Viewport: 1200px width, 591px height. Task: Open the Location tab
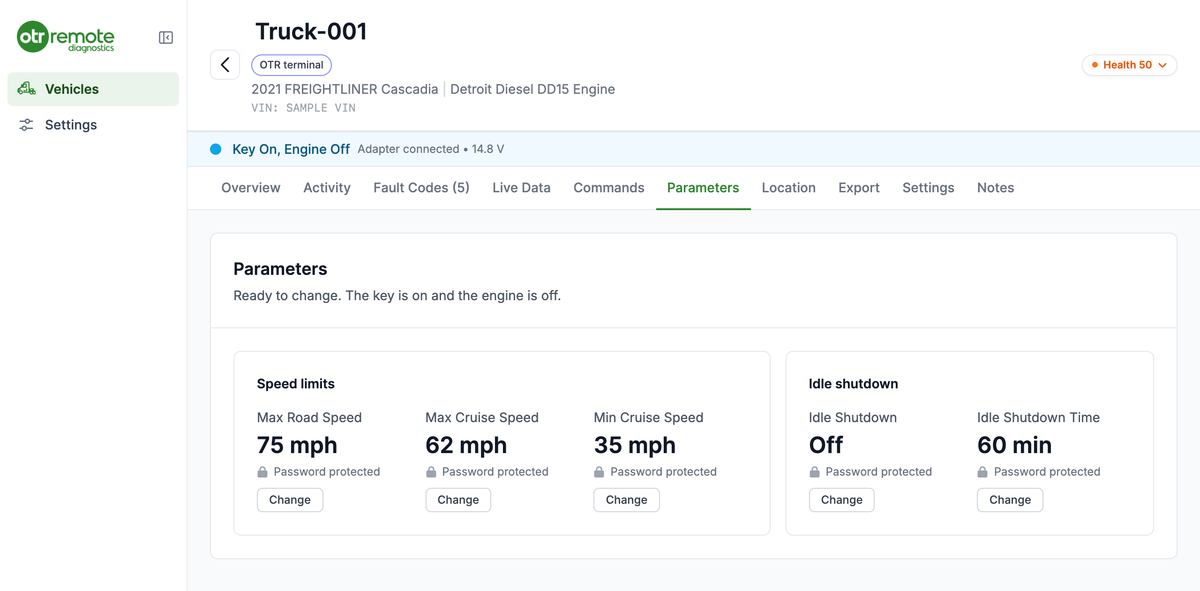[x=789, y=188]
